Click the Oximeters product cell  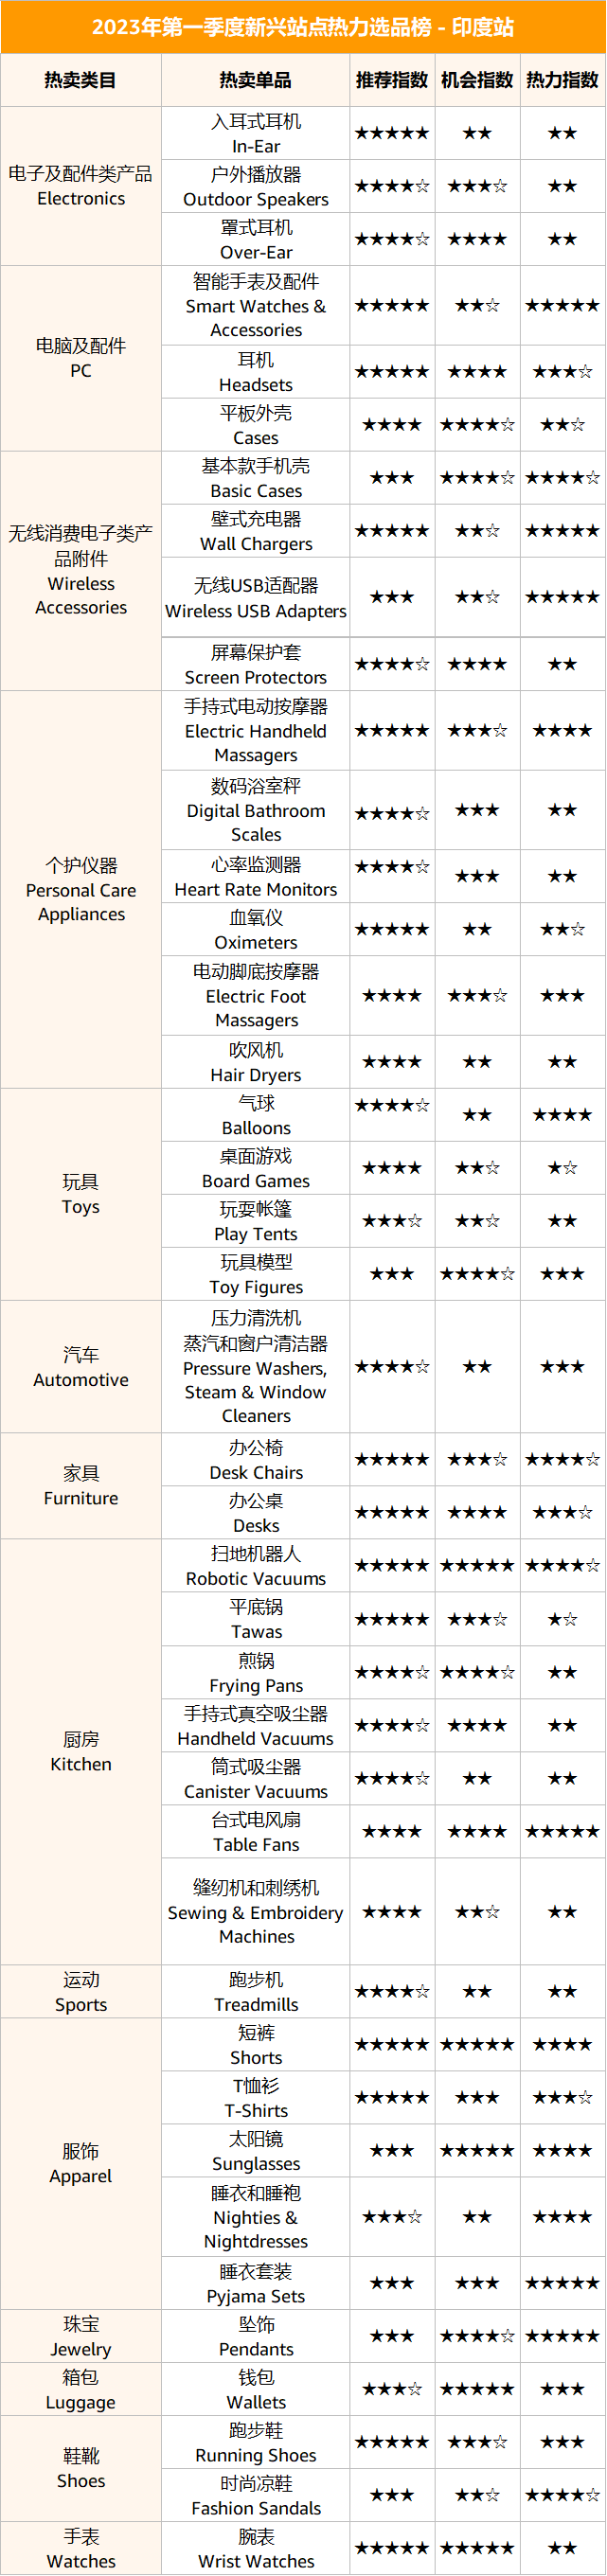pos(256,929)
